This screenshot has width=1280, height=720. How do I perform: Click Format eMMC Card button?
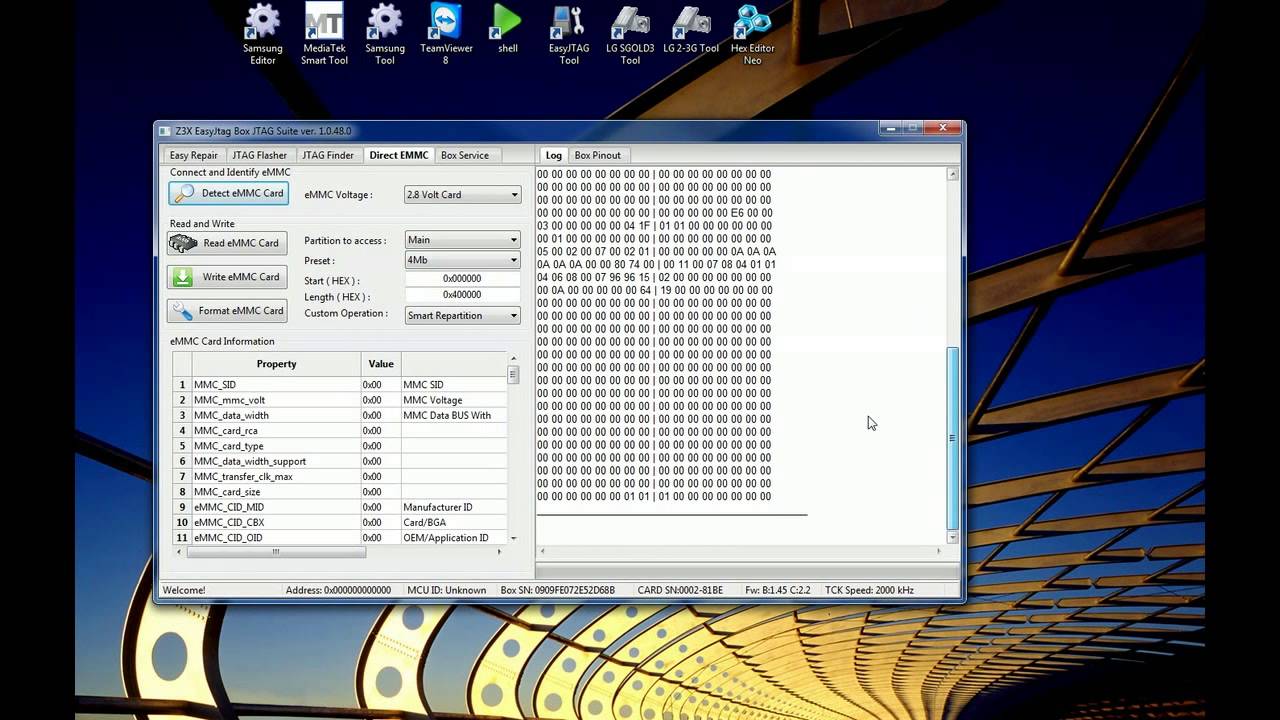(227, 311)
